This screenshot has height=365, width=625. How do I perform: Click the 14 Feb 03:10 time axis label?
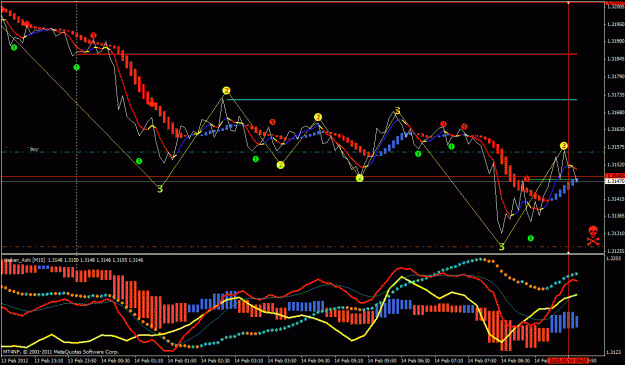point(249,361)
